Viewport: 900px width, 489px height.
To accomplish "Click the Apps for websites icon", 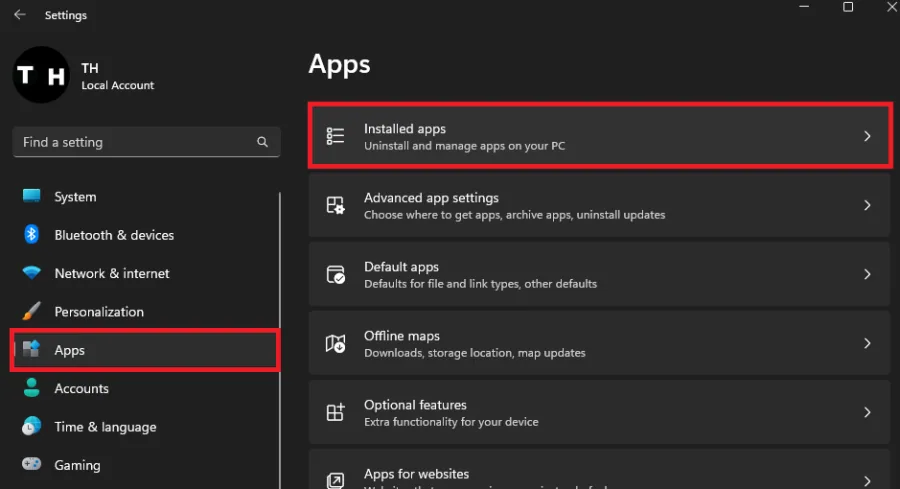I will 335,480.
